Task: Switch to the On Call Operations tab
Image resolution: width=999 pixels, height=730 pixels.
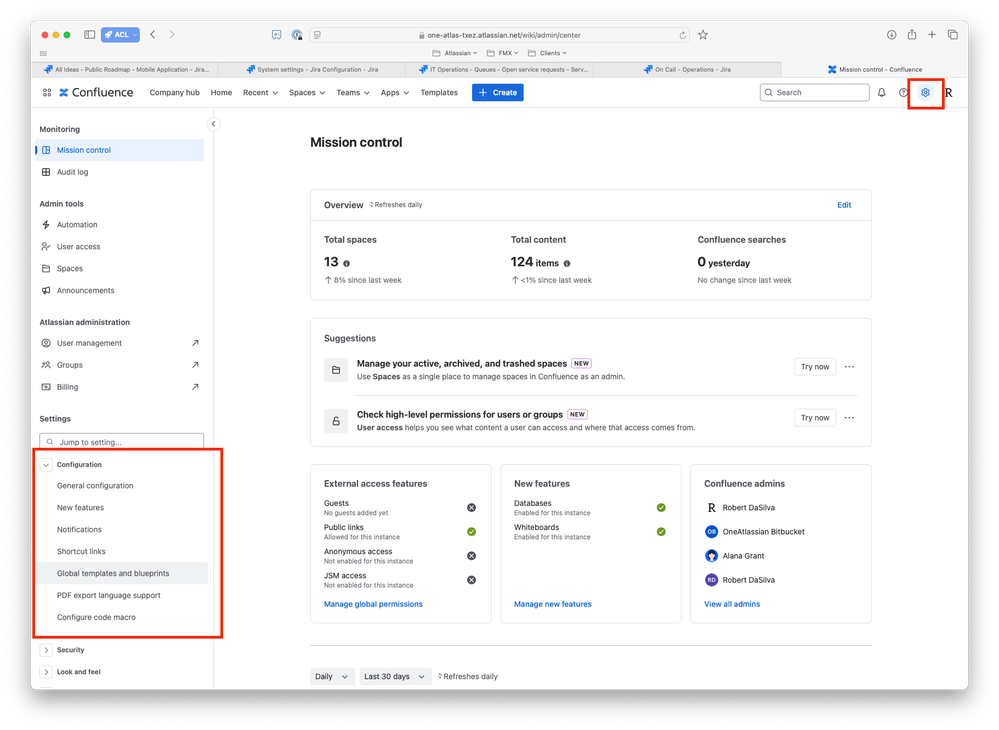Action: tap(687, 69)
